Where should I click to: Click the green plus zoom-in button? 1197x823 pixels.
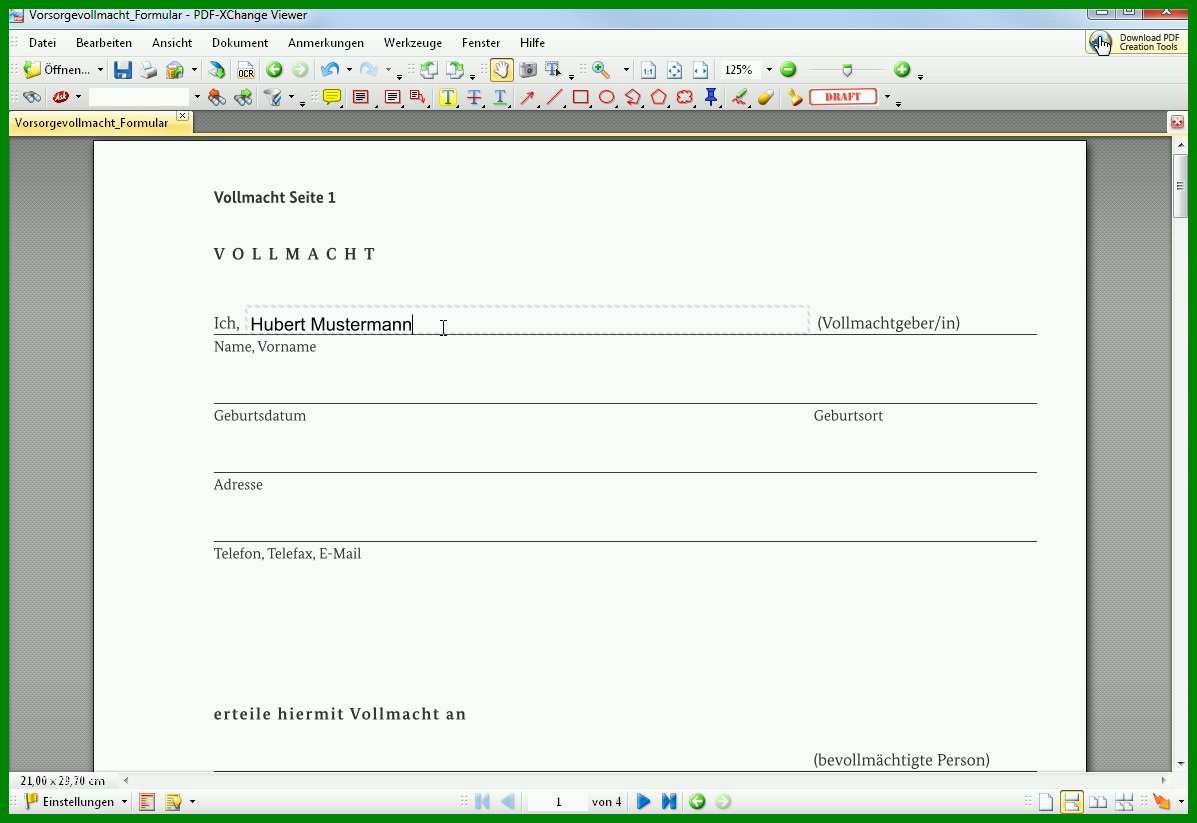point(902,70)
